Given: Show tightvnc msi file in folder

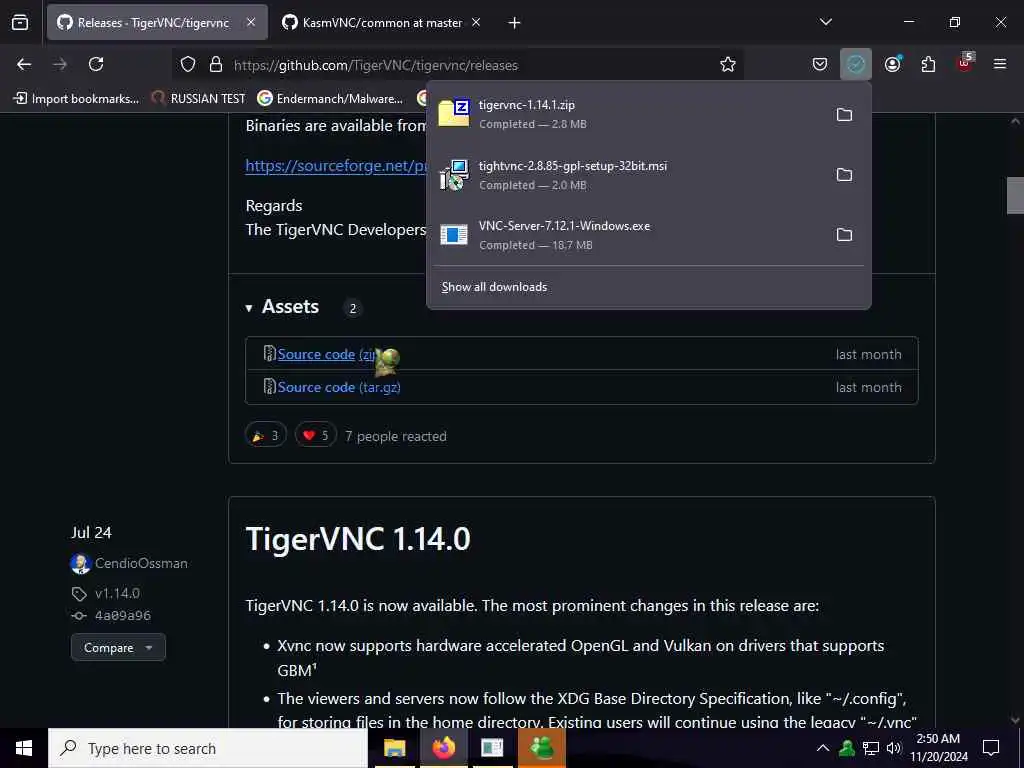Looking at the screenshot, I should tap(844, 174).
